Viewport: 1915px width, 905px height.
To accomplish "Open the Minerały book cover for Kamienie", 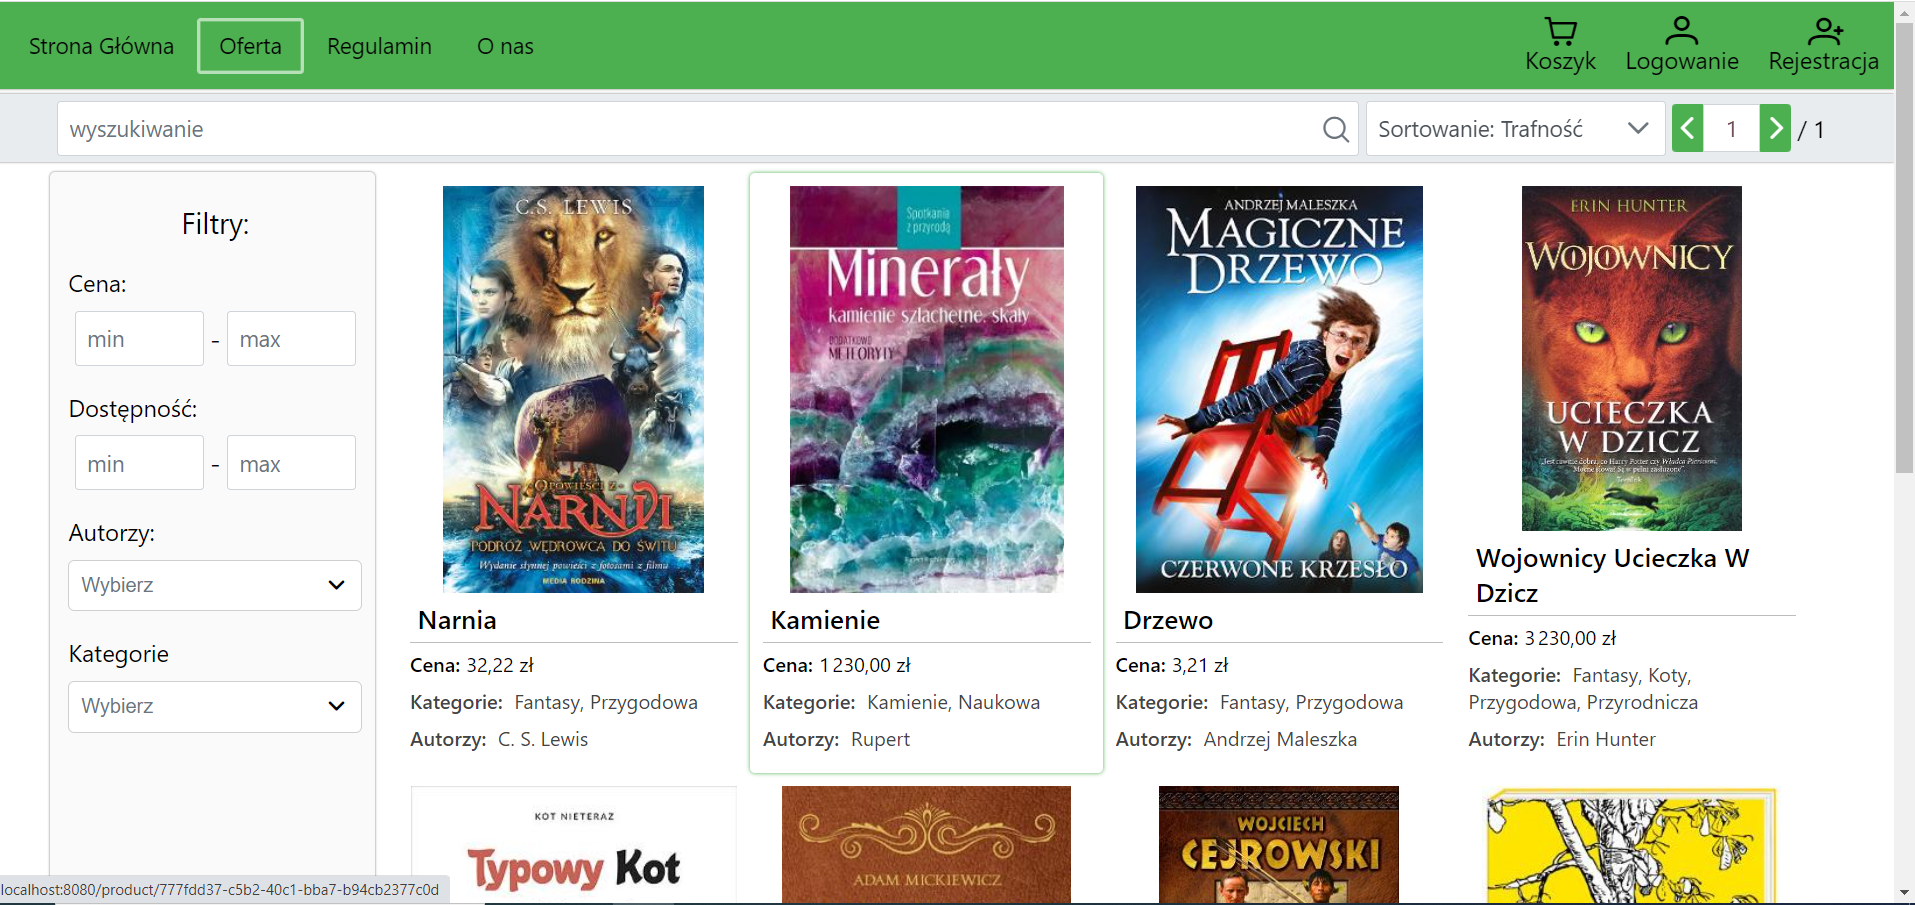I will [x=925, y=388].
